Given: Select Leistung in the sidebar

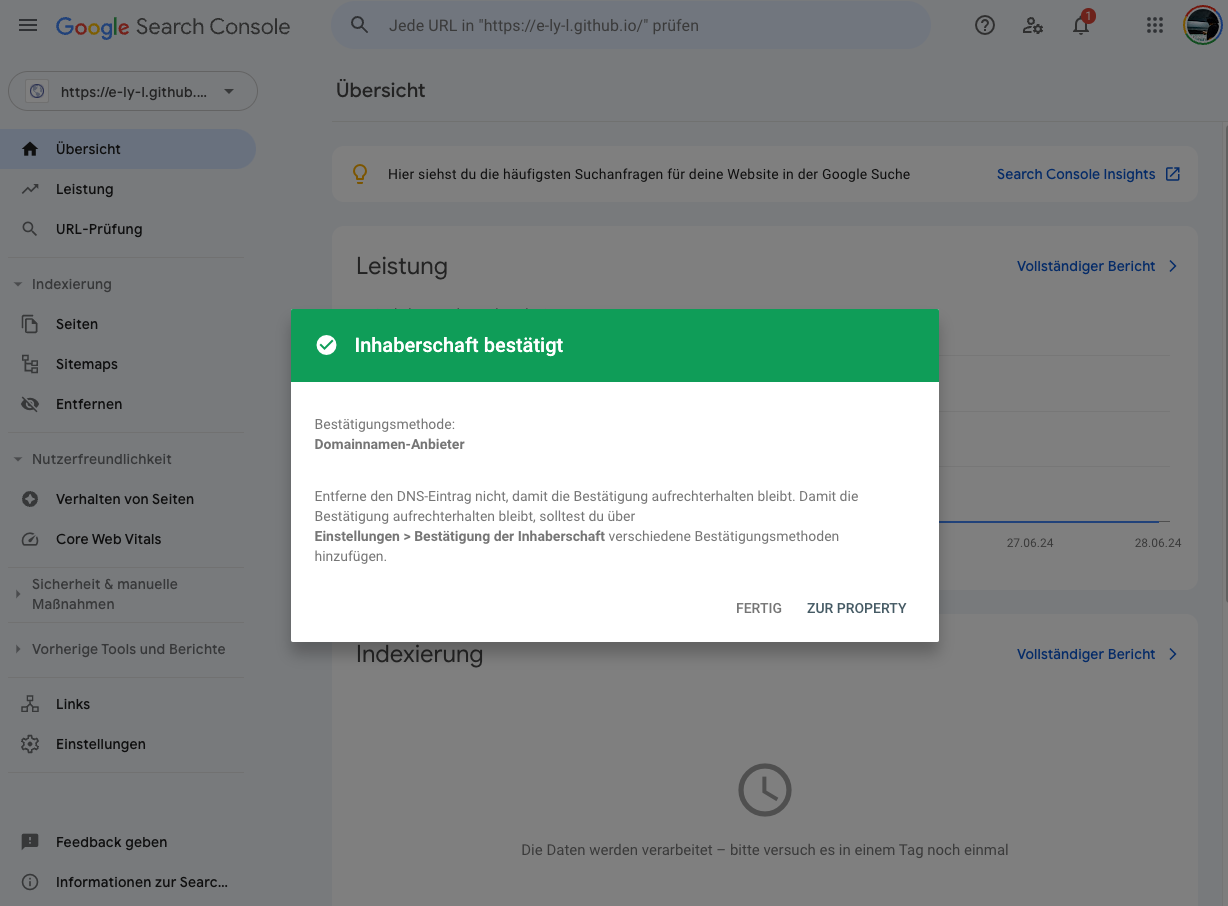Looking at the screenshot, I should click(x=85, y=189).
